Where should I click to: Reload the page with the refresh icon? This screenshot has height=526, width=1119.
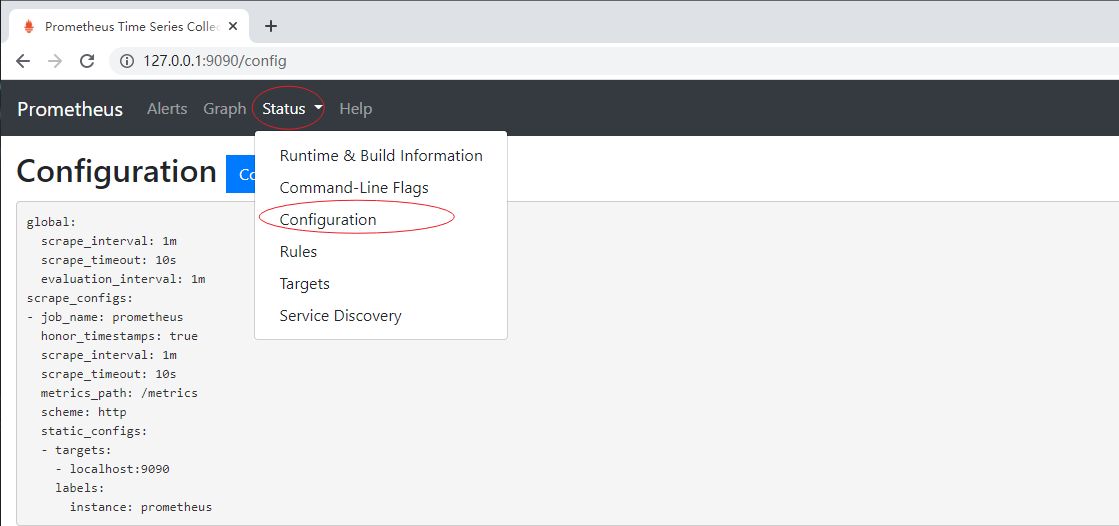(x=87, y=61)
